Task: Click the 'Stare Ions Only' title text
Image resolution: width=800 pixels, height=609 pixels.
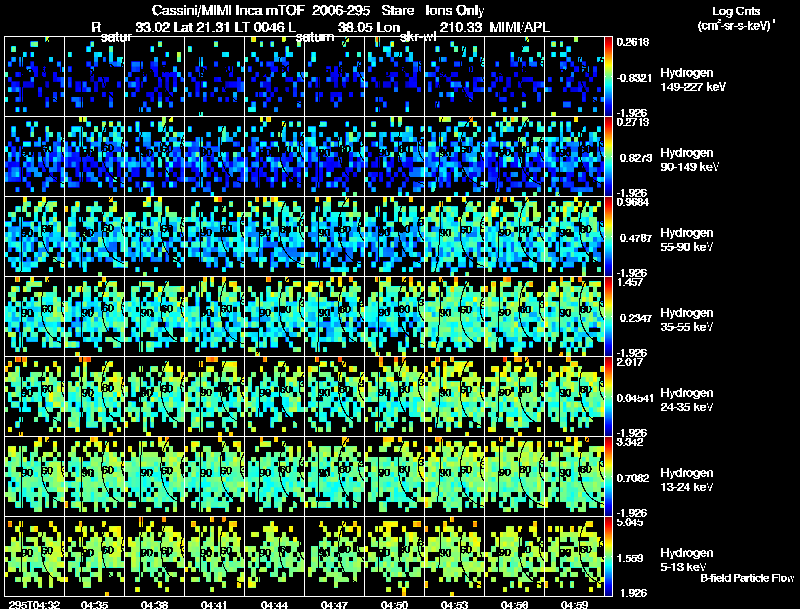Action: (x=433, y=11)
